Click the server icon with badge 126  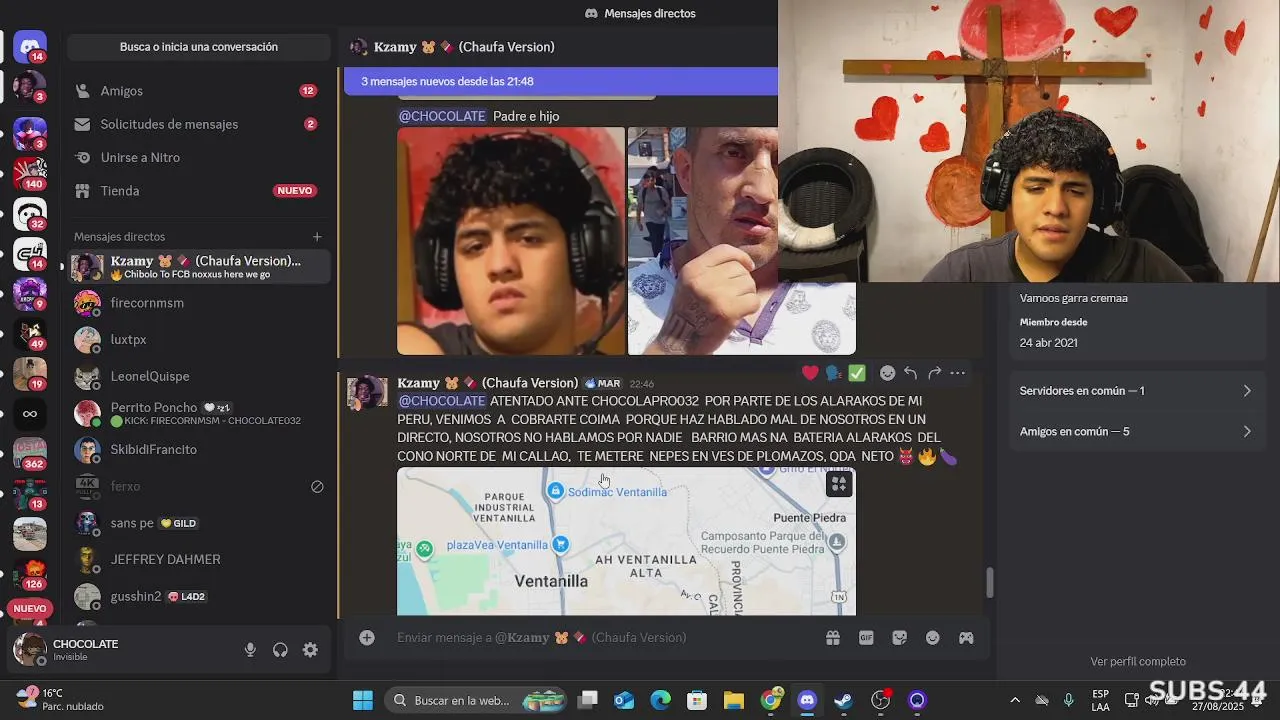pos(30,572)
